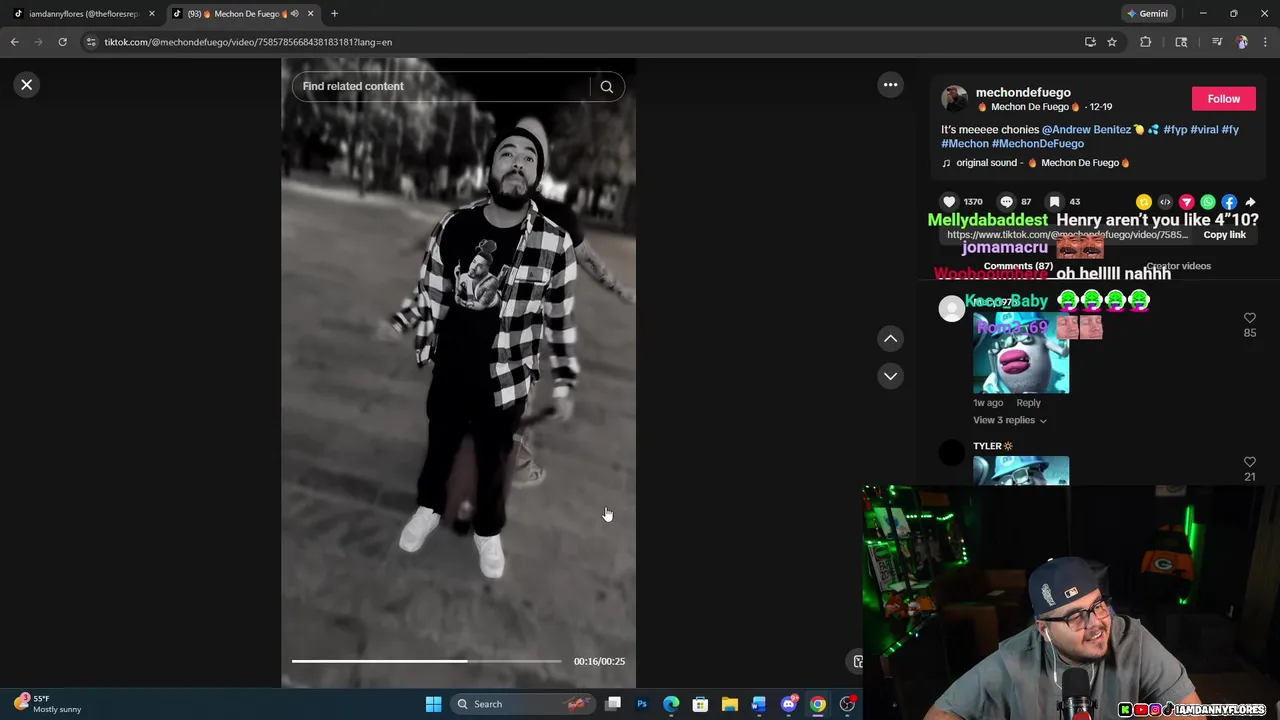The image size is (1280, 720).
Task: Open File Explorer from the taskbar
Action: pyautogui.click(x=730, y=704)
